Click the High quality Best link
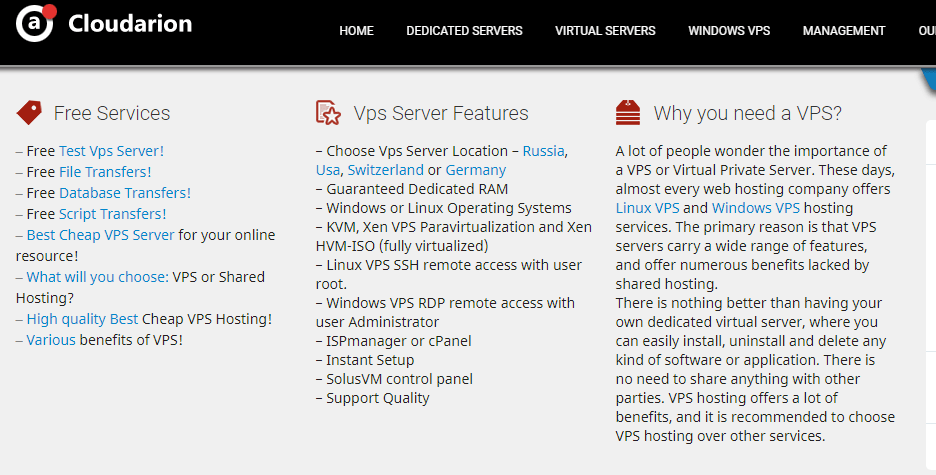 [82, 319]
